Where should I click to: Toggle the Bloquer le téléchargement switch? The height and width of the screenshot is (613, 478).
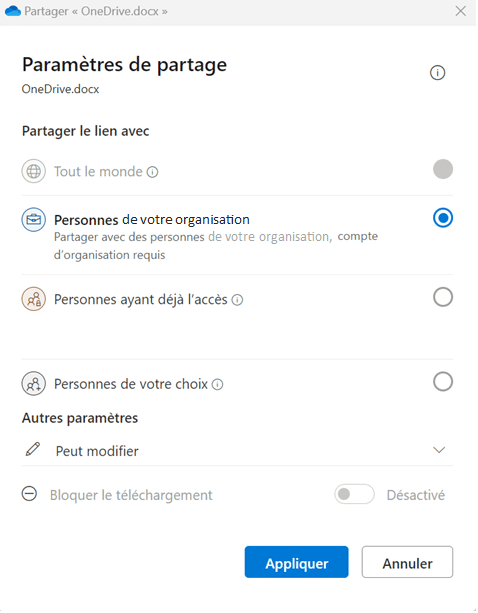coord(354,494)
